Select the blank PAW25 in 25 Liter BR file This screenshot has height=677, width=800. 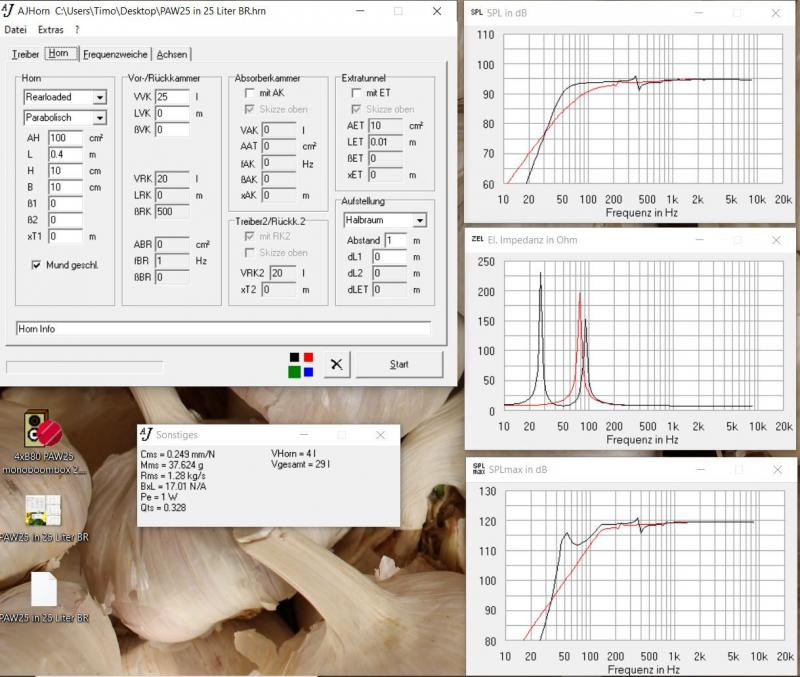pyautogui.click(x=45, y=590)
